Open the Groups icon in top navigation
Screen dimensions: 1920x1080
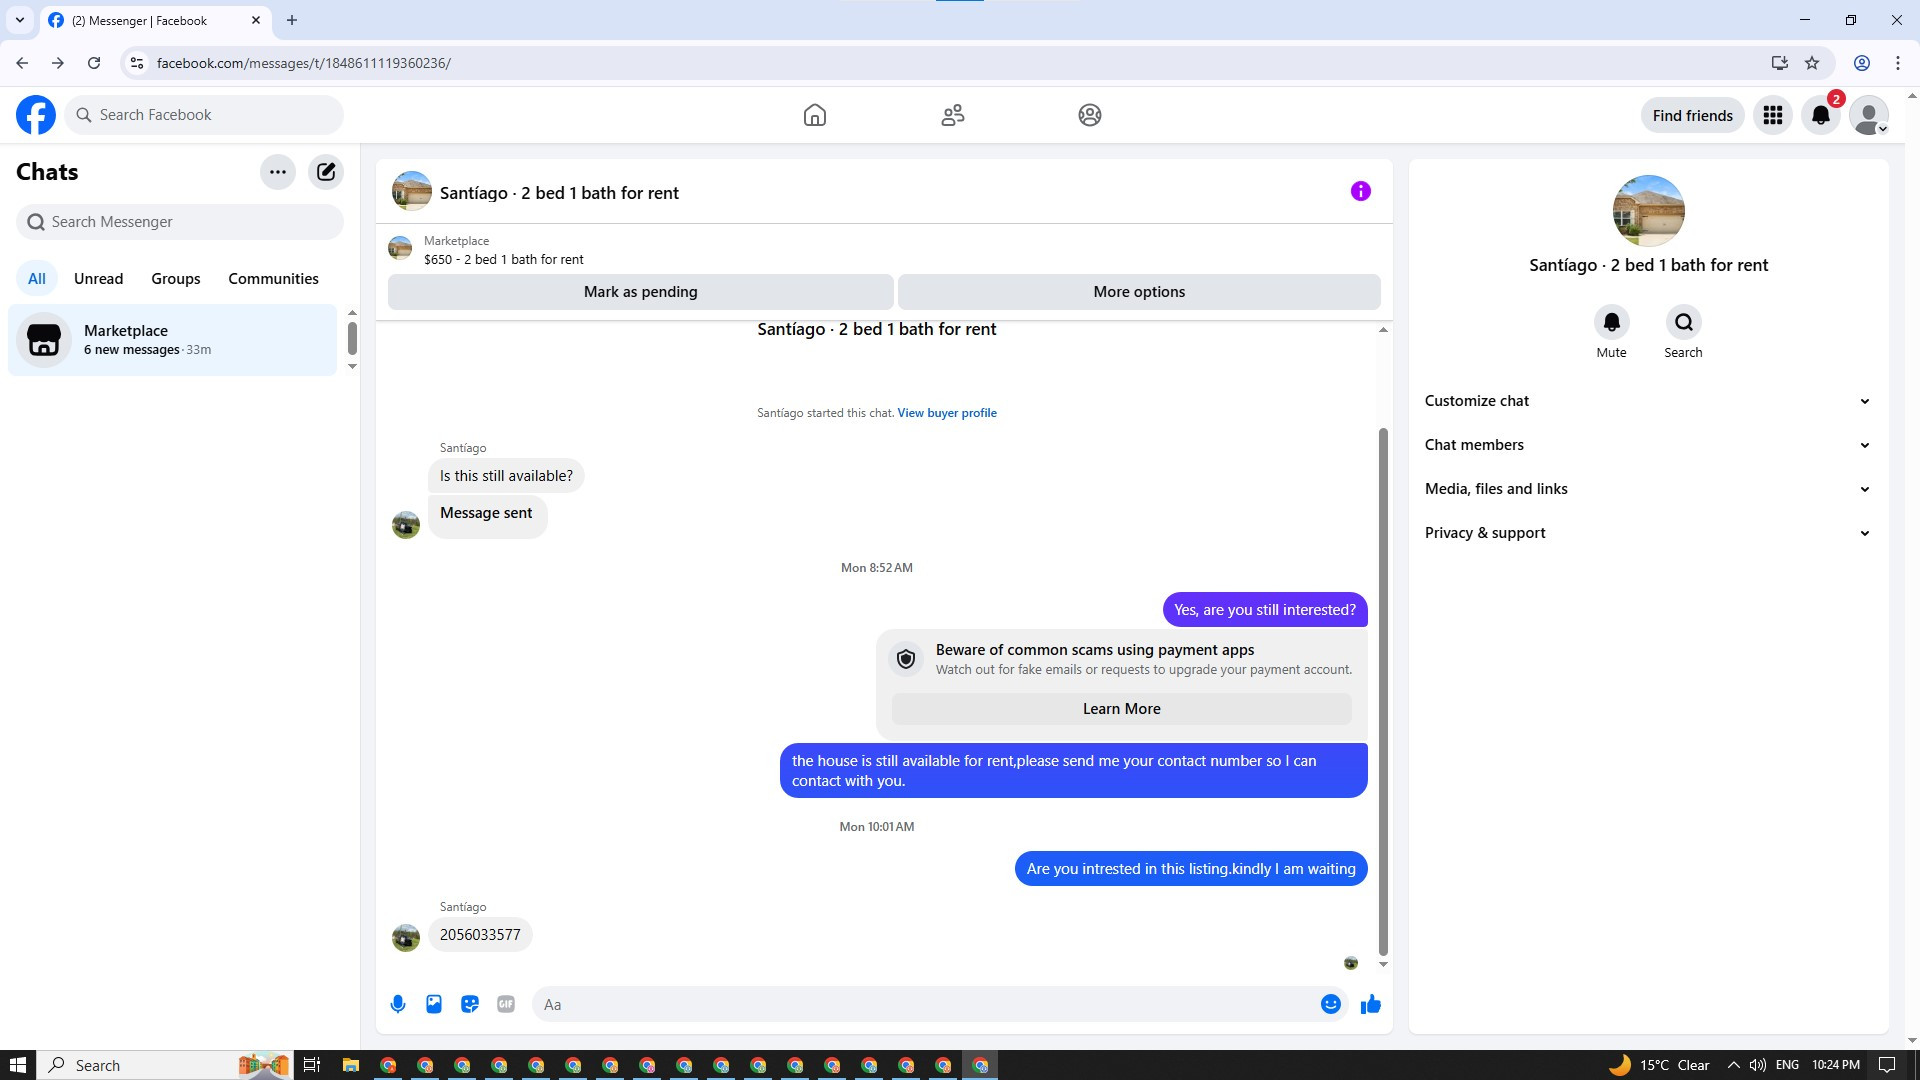click(1090, 115)
